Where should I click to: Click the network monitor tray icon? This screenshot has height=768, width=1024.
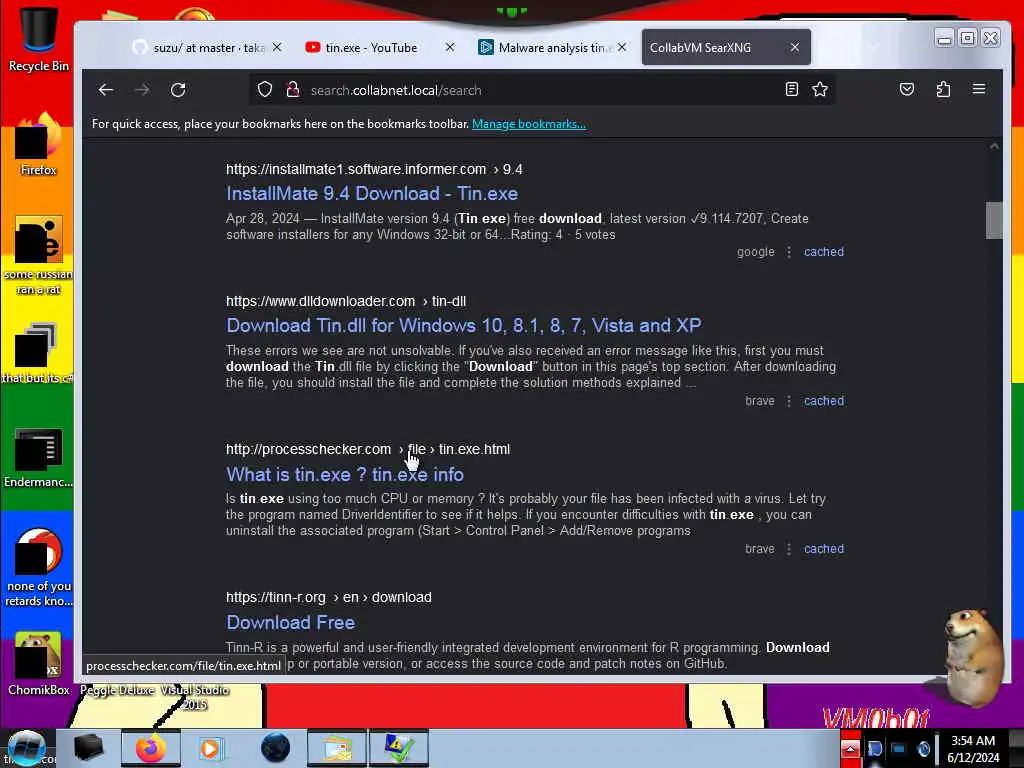(x=899, y=749)
